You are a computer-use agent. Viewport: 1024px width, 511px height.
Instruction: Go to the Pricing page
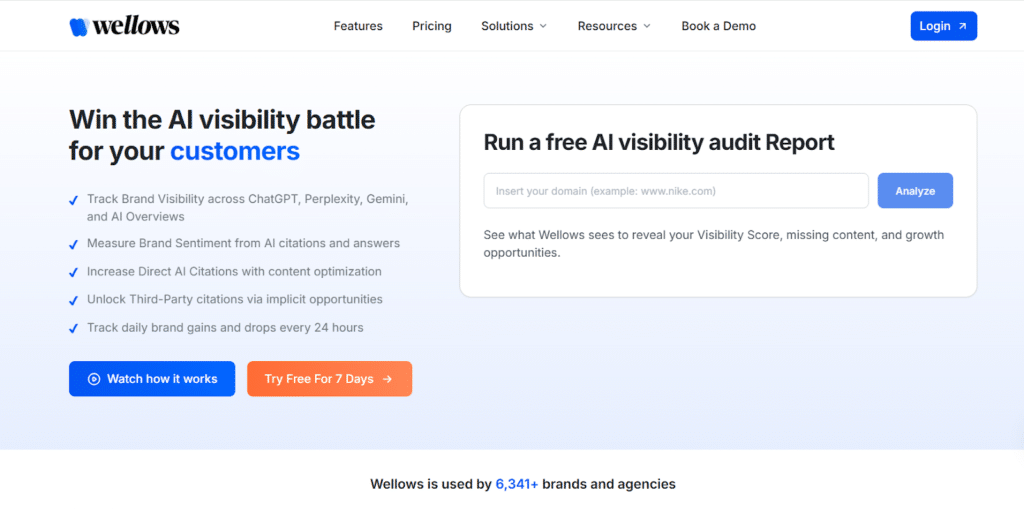432,26
